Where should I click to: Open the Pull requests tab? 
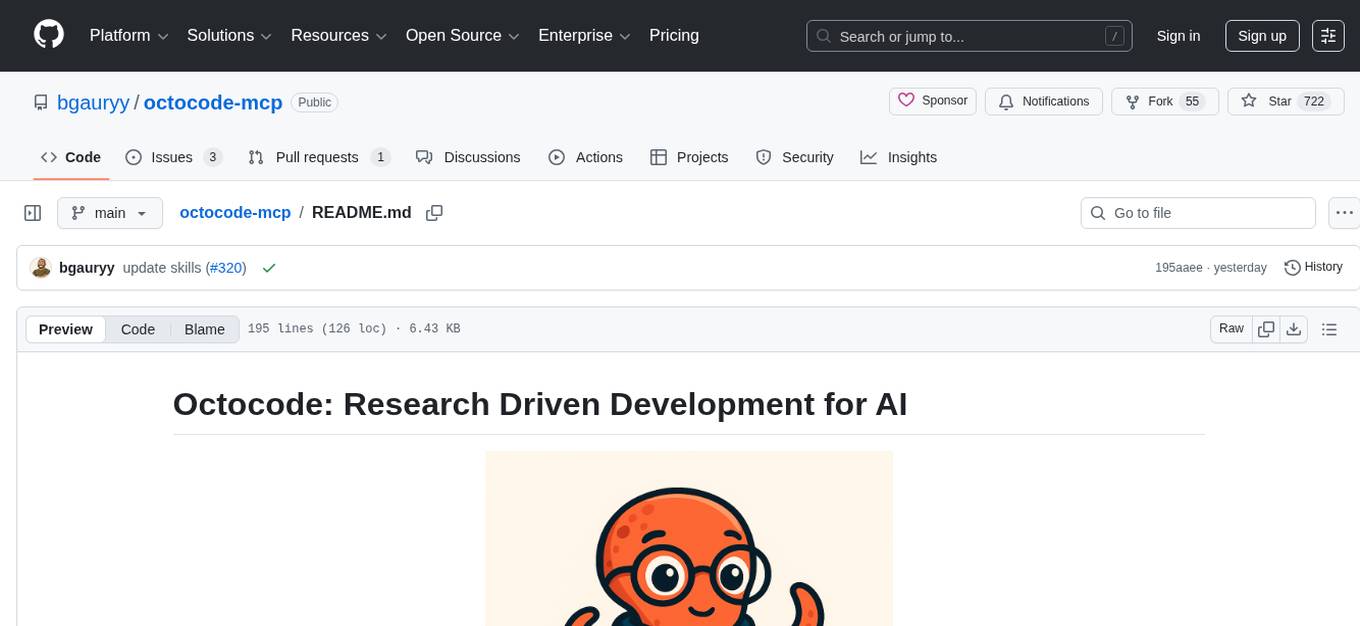click(x=316, y=157)
